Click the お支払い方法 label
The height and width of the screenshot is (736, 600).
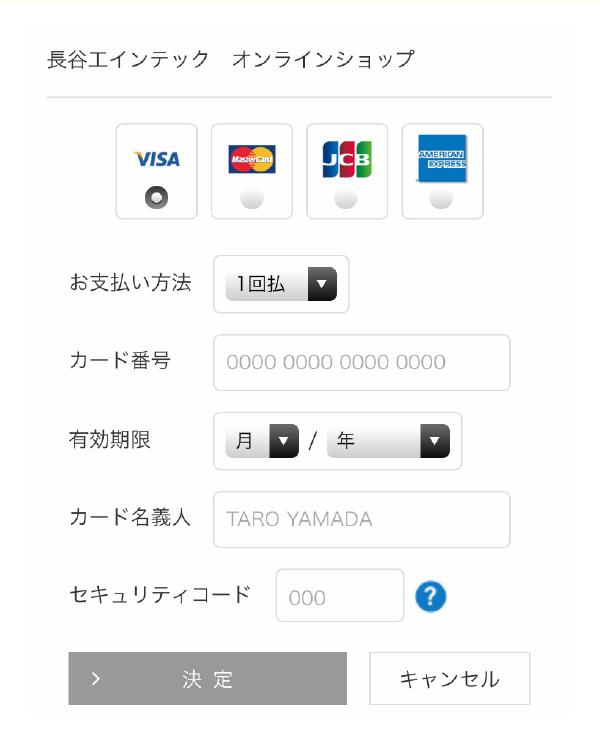[x=131, y=283]
